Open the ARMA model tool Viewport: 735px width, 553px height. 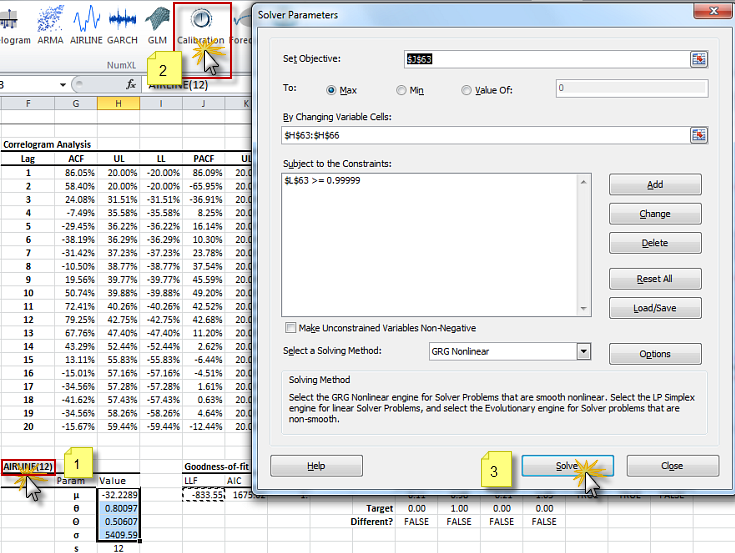pyautogui.click(x=50, y=24)
